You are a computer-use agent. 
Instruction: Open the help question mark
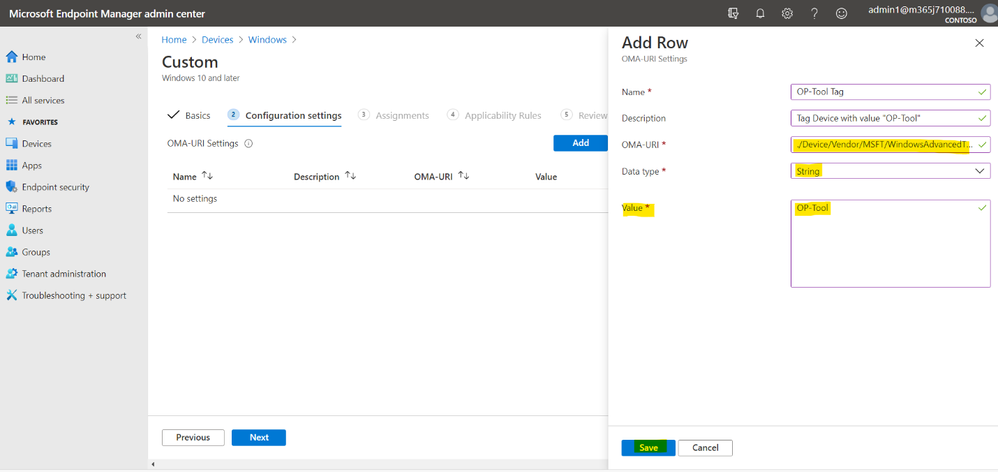click(x=814, y=13)
